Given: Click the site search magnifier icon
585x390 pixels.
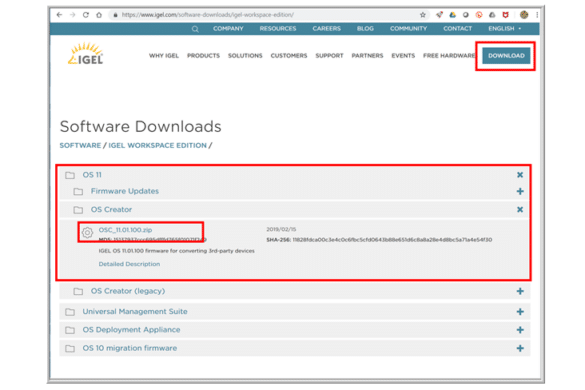Looking at the screenshot, I should [x=195, y=29].
